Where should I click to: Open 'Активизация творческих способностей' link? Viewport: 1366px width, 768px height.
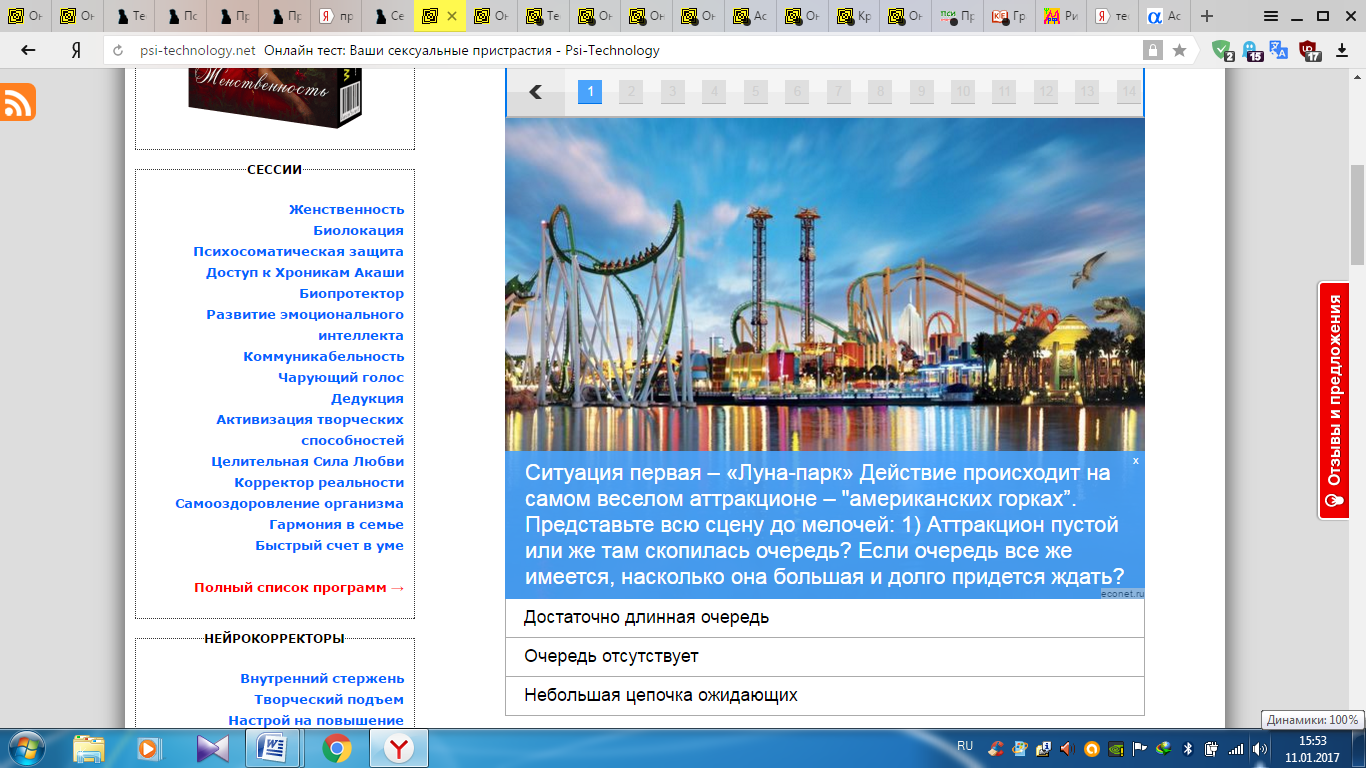tap(310, 430)
